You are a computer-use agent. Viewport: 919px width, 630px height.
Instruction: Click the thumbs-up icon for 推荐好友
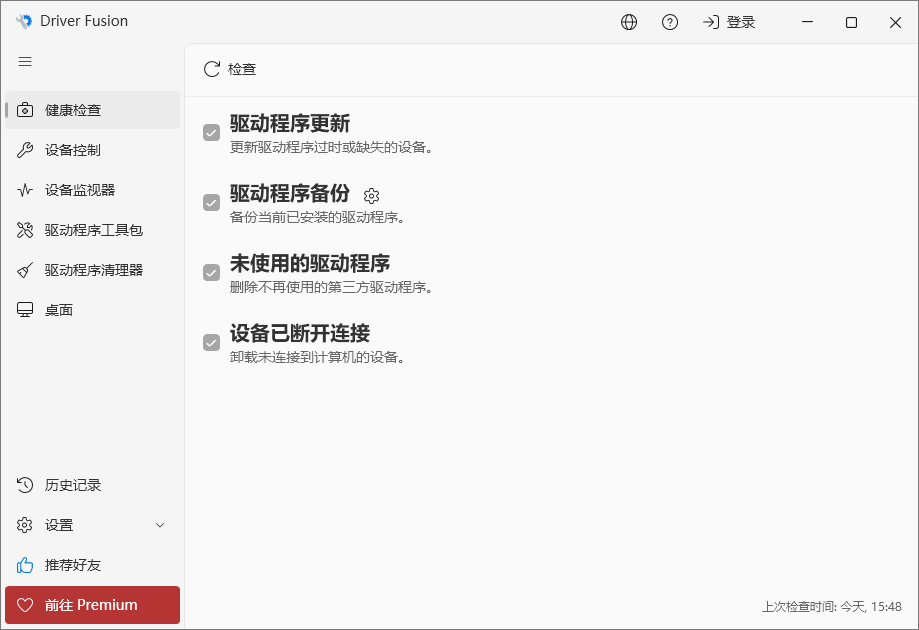[x=25, y=565]
